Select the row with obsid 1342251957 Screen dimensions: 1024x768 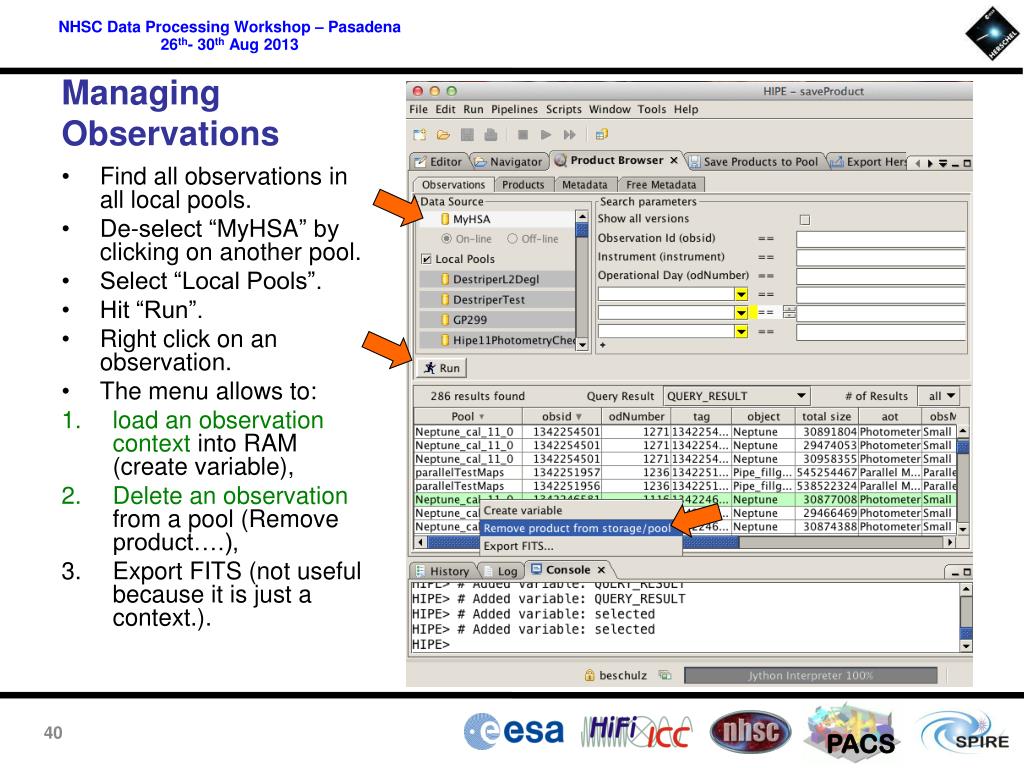click(685, 472)
